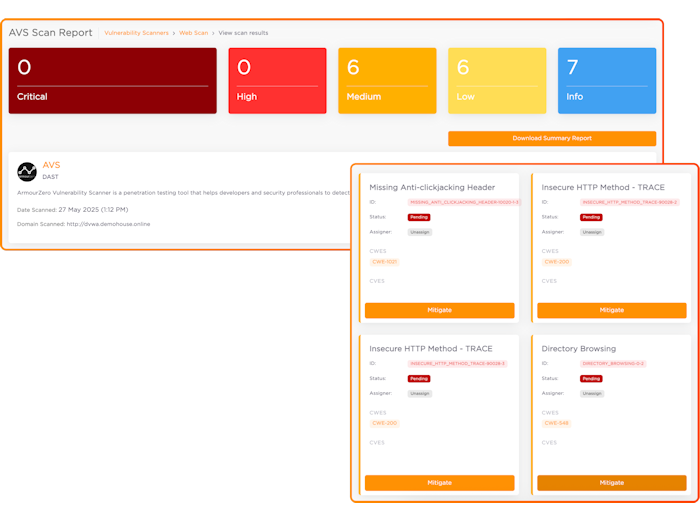Click Unassign on the TRACE-90028-2 card
This screenshot has width=700, height=526.
tap(592, 232)
